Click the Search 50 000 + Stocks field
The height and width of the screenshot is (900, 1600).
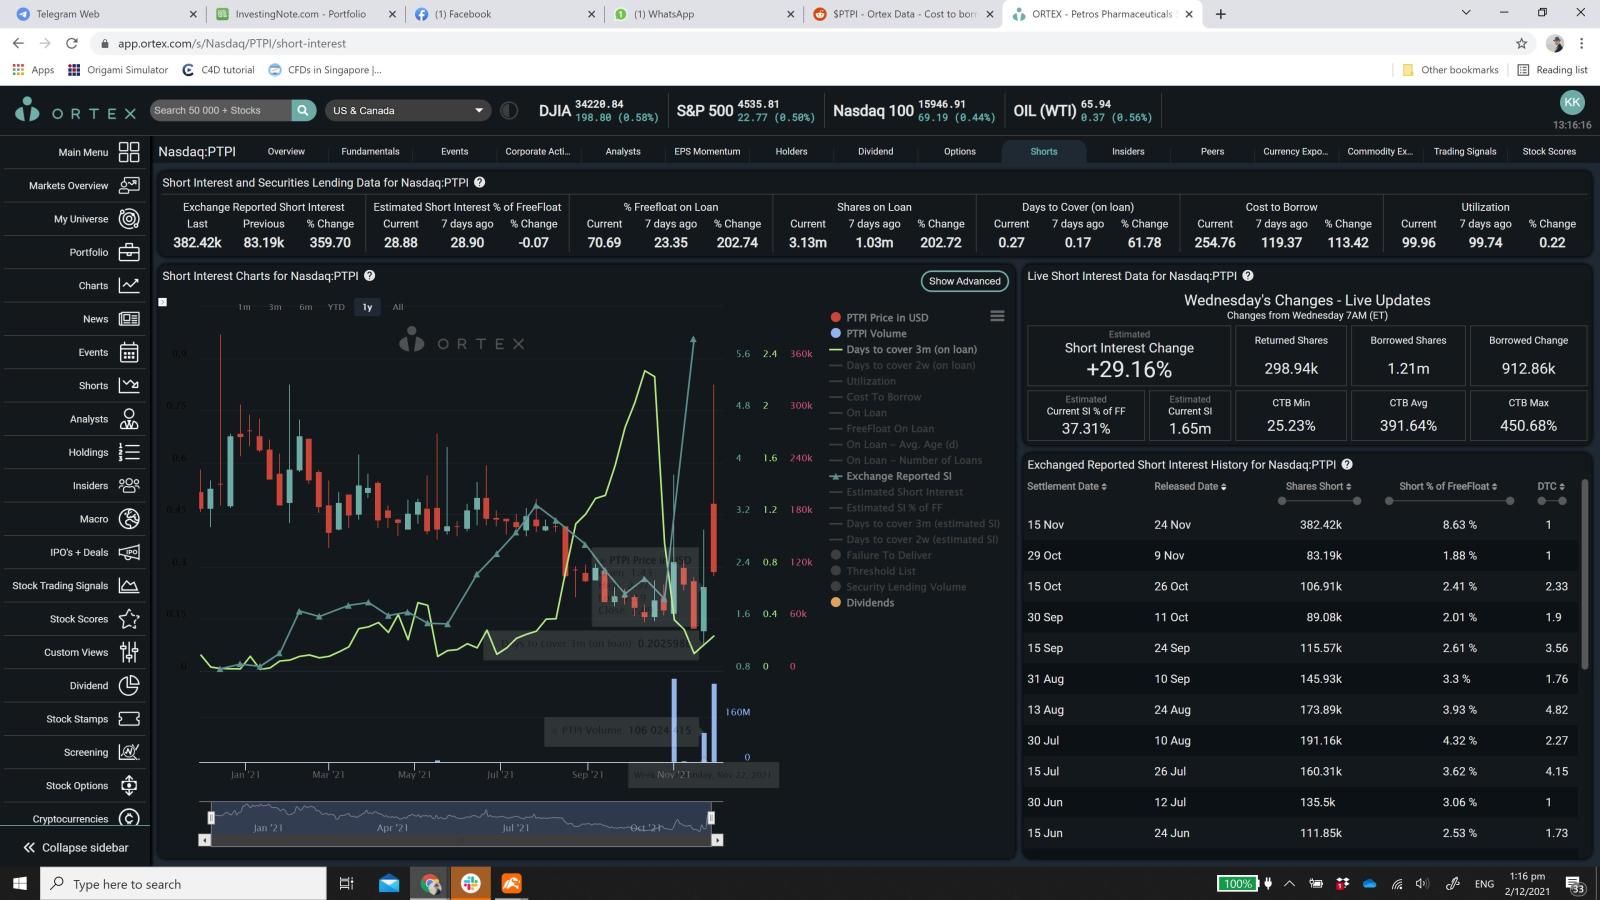(x=220, y=110)
